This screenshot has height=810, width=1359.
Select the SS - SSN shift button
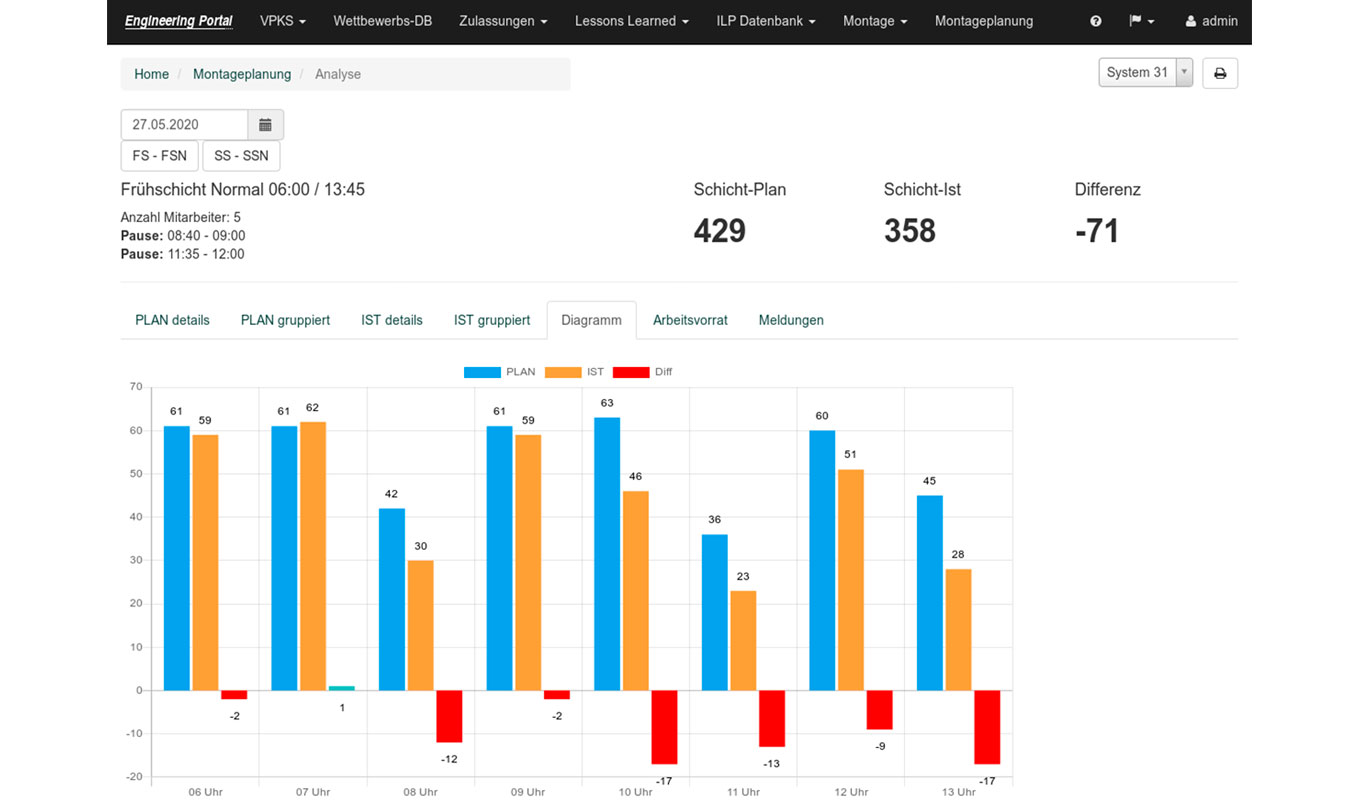[x=241, y=156]
